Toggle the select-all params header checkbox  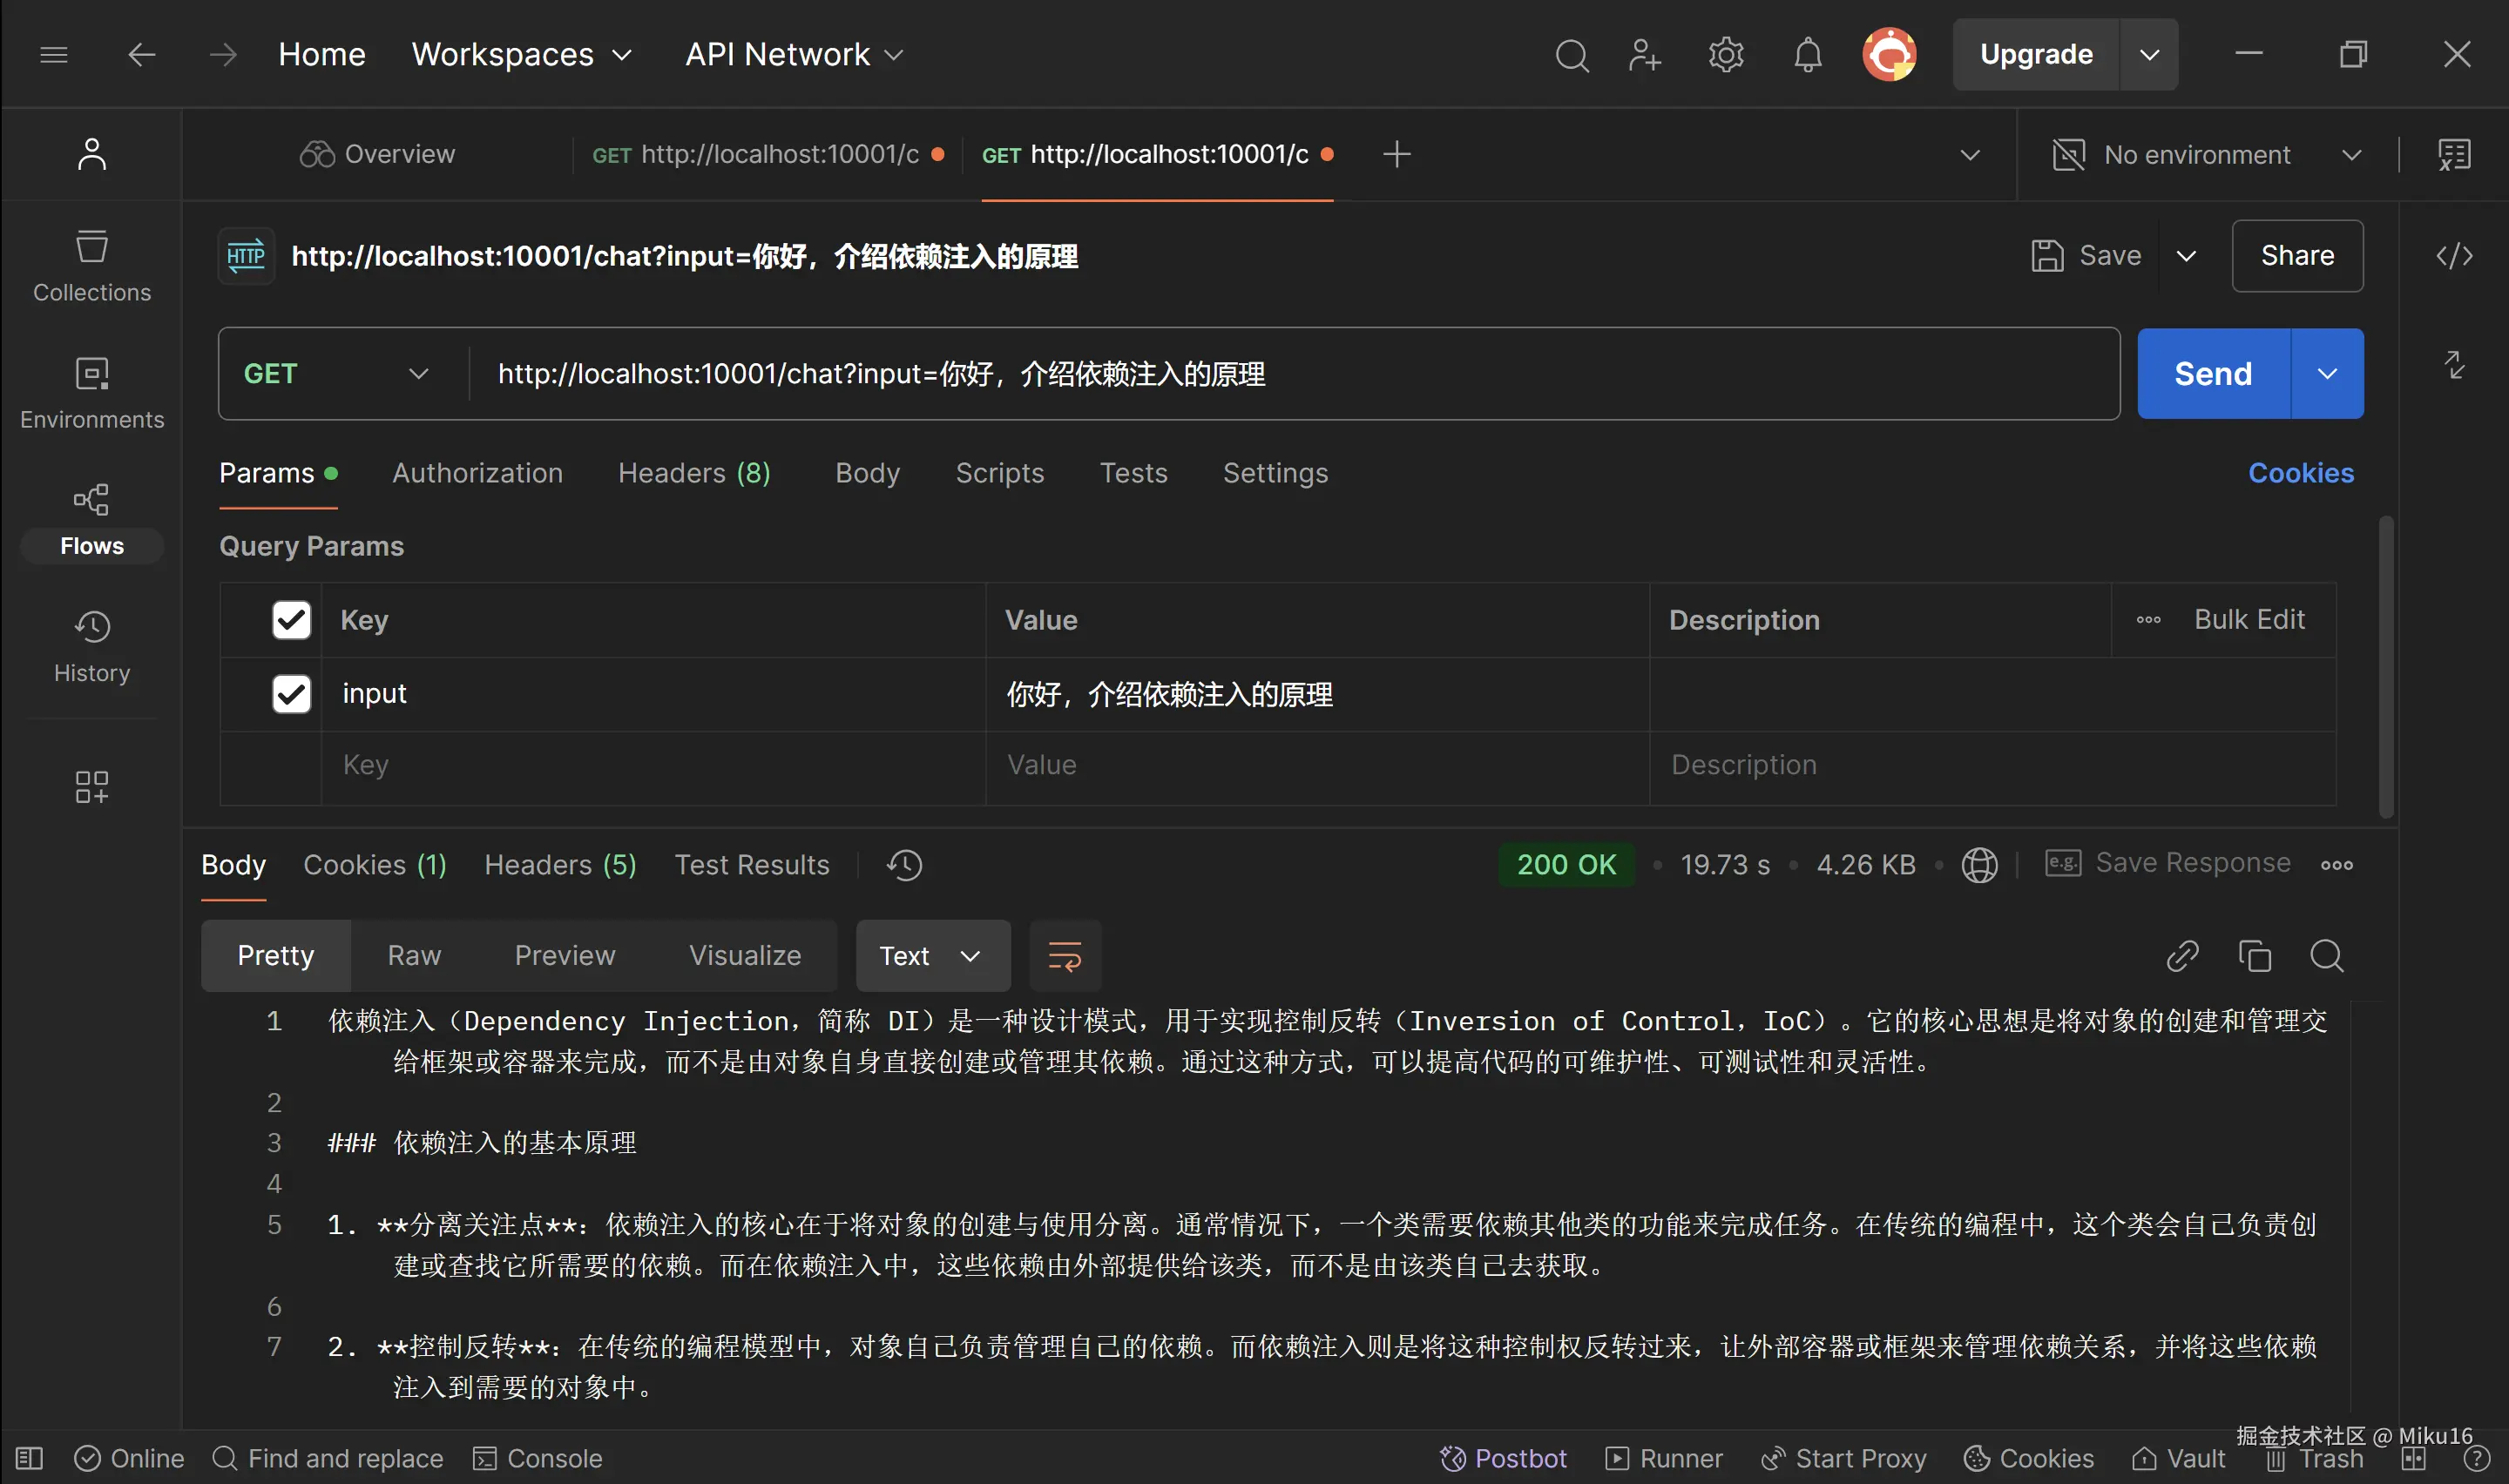click(291, 620)
